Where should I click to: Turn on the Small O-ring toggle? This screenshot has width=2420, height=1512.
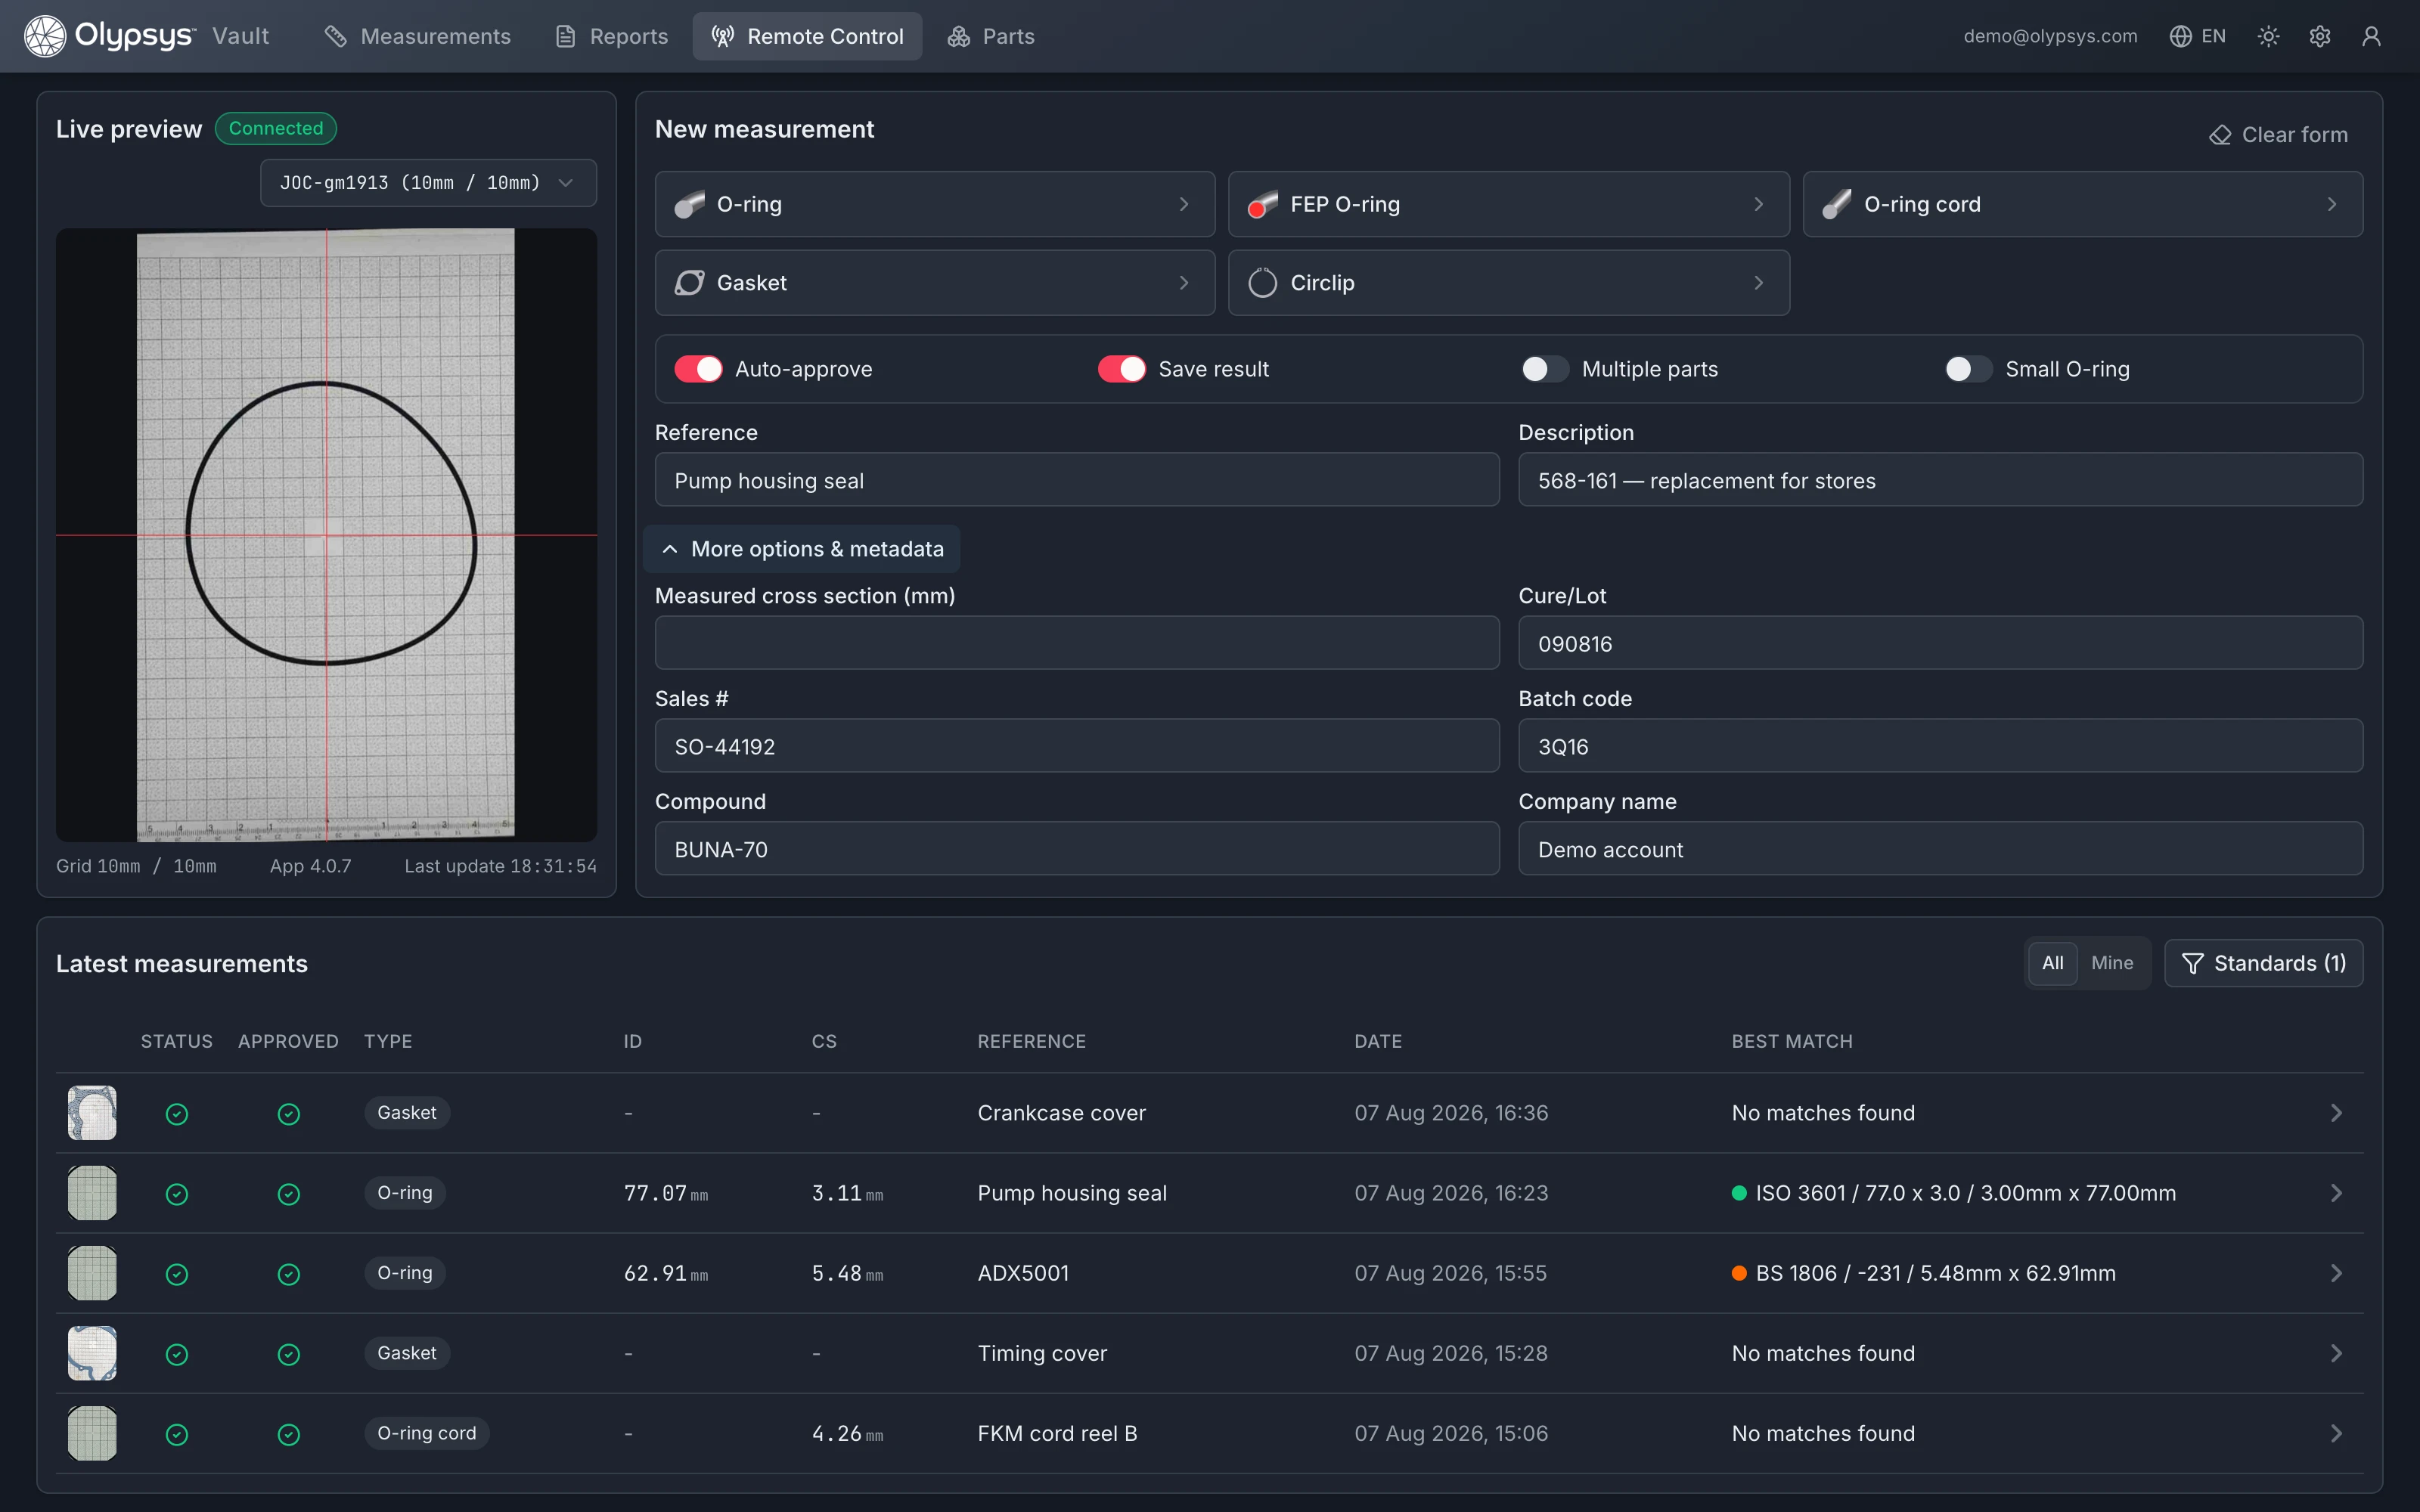1968,369
